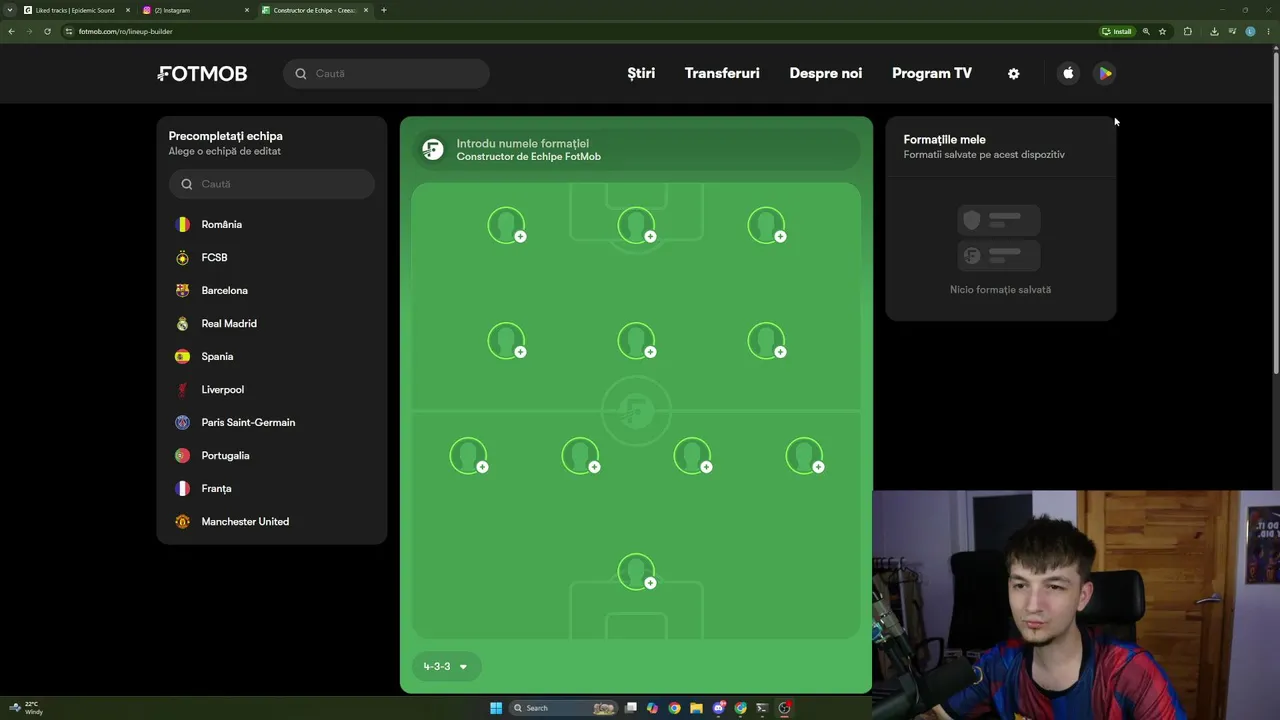This screenshot has height=720, width=1280.
Task: Add a player to the left centre-back slot
Action: [581, 456]
